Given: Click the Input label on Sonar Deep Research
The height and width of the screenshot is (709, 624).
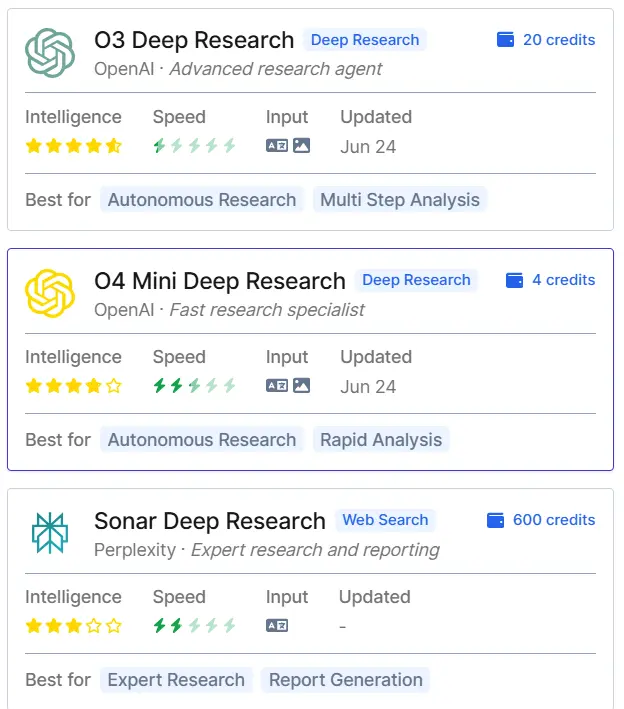Looking at the screenshot, I should 287,597.
